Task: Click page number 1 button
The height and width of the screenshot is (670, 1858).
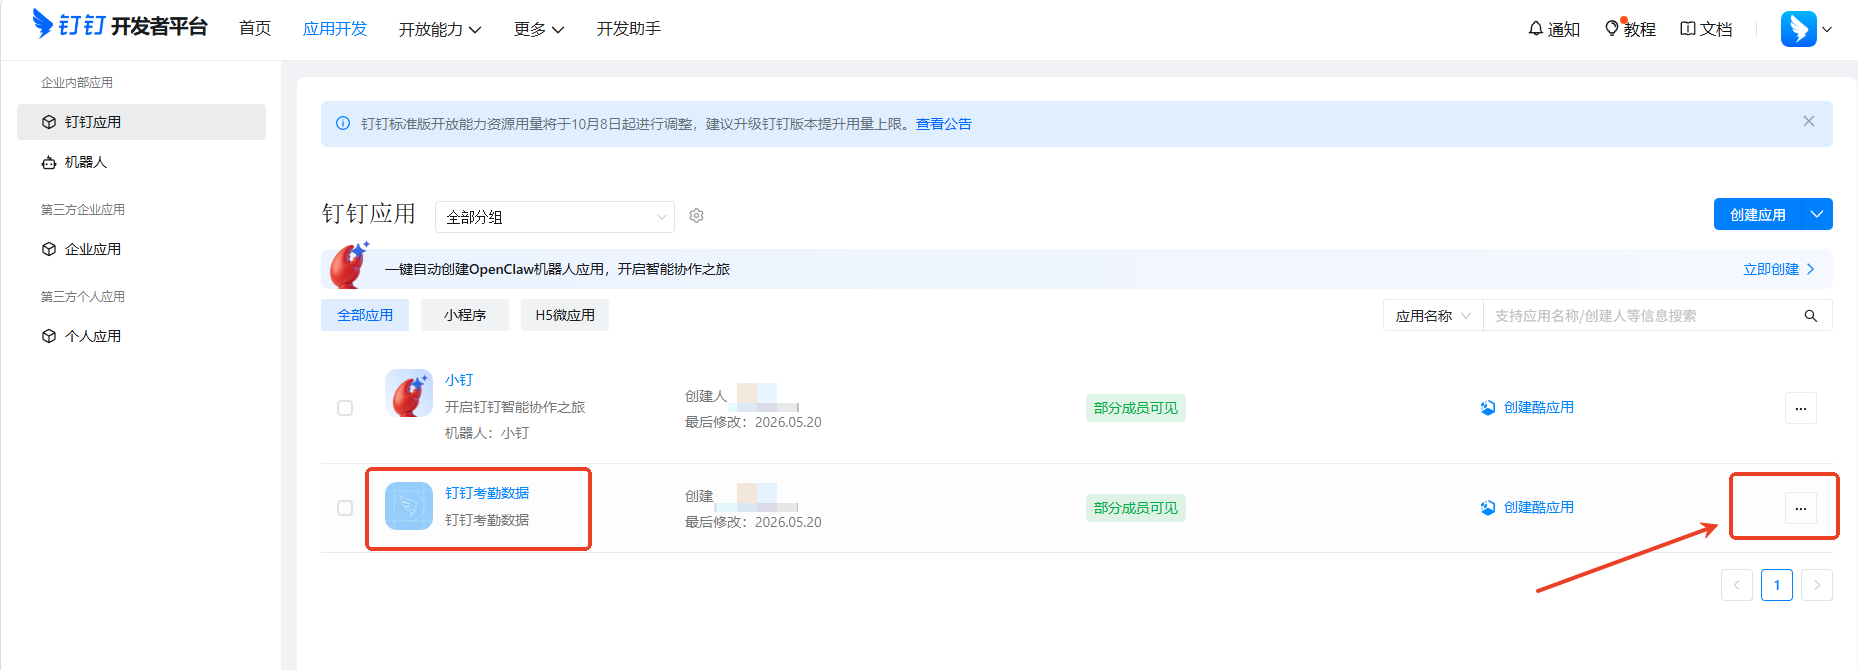Action: (1776, 585)
